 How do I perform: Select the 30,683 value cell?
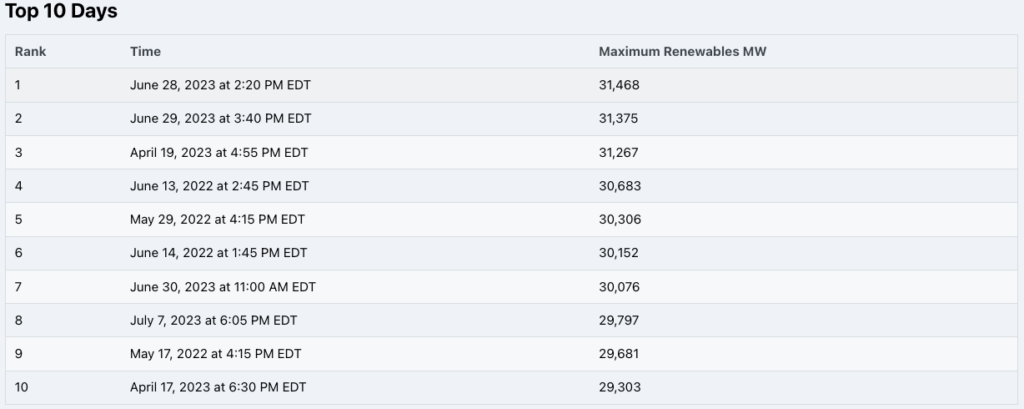[620, 186]
